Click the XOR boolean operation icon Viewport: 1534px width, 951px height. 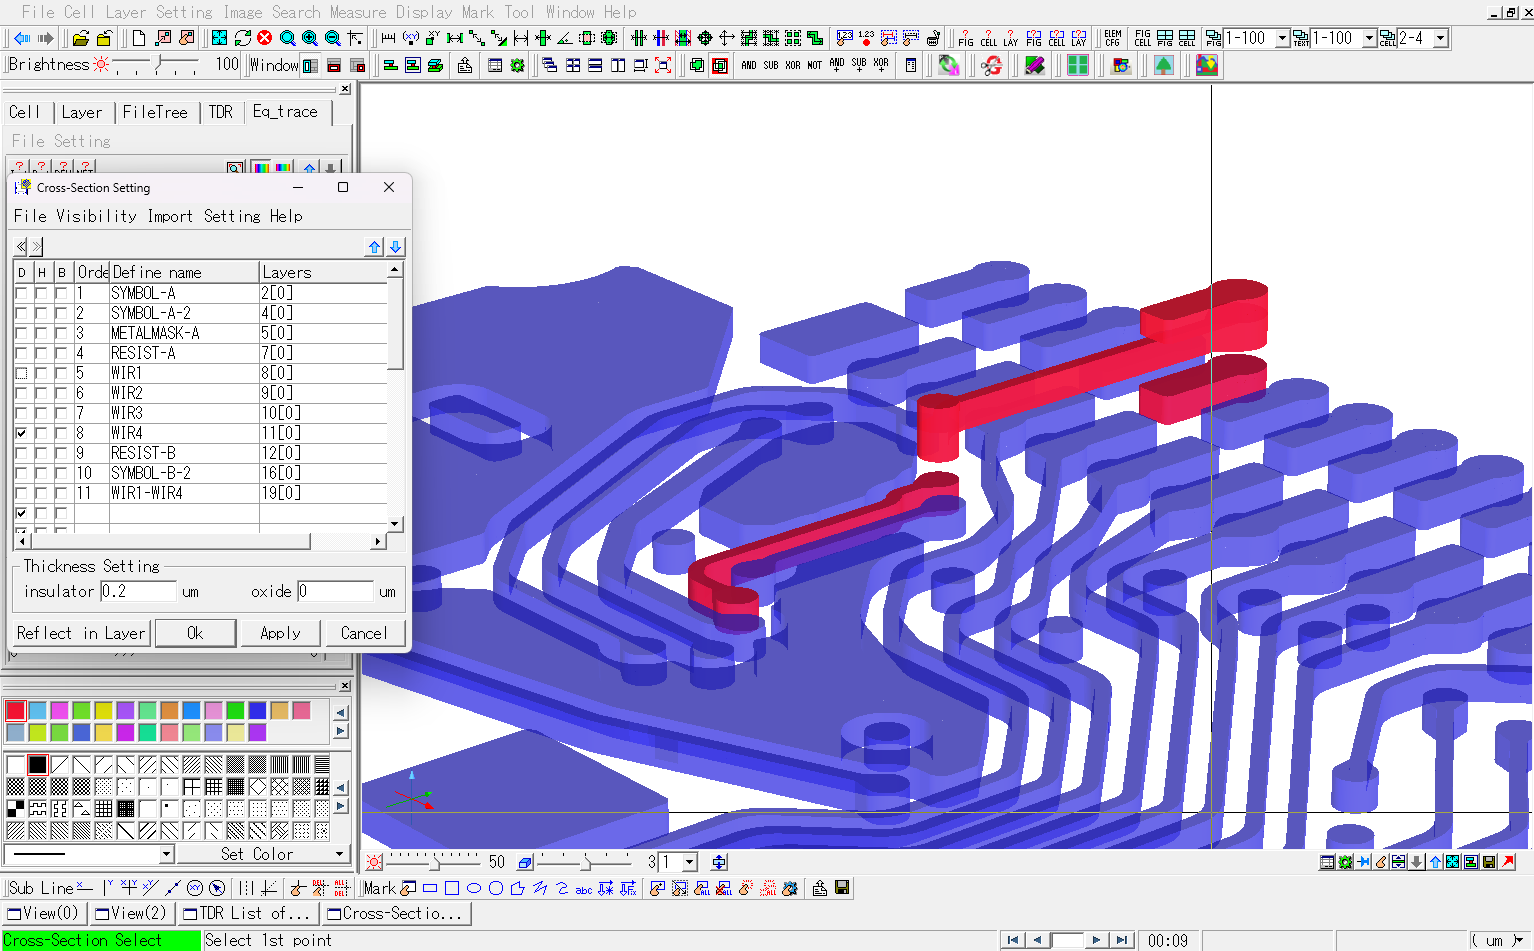coord(793,65)
